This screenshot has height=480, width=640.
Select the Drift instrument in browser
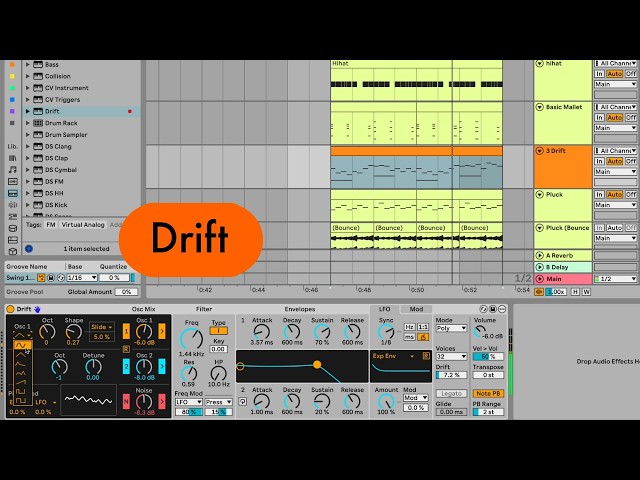tap(81, 111)
